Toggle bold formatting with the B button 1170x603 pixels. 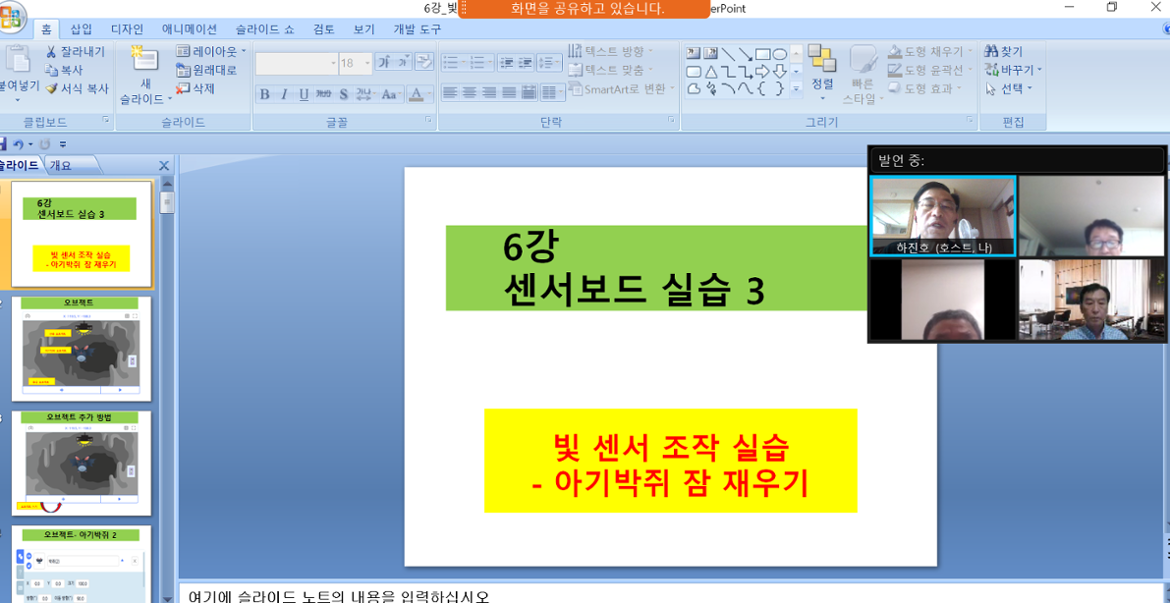pos(265,94)
